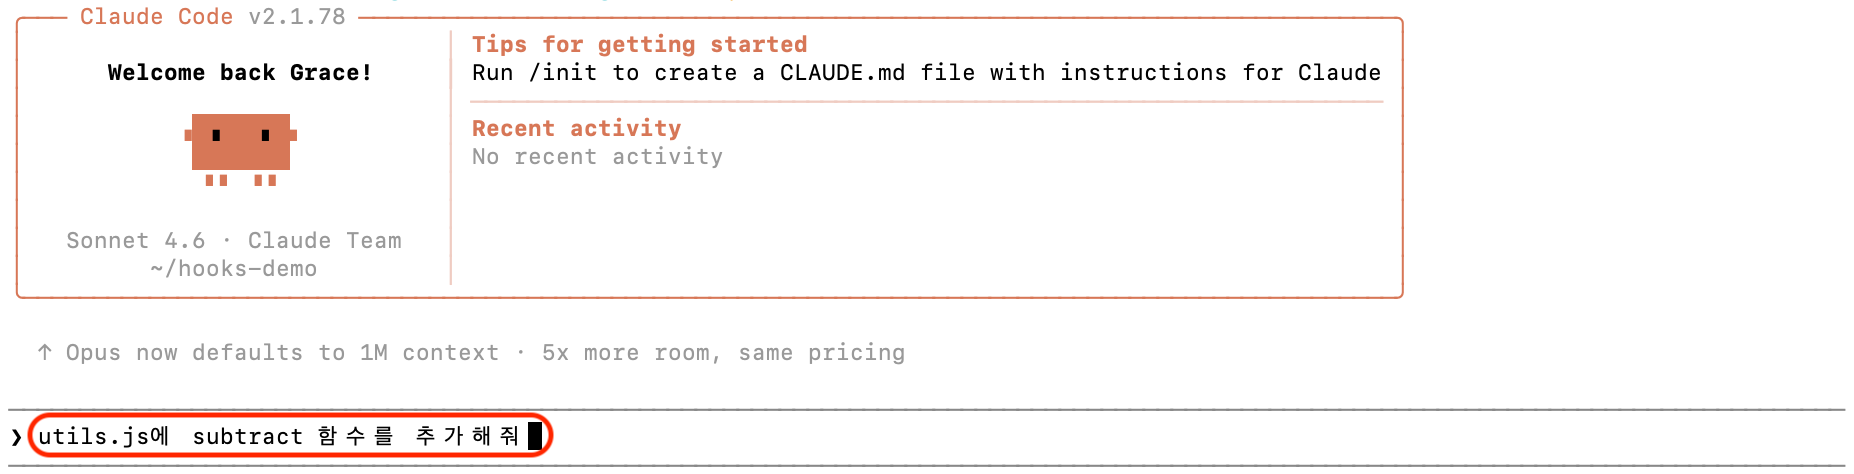1854x474 pixels.
Task: Click utils.js in the prompt input
Action: pyautogui.click(x=93, y=437)
